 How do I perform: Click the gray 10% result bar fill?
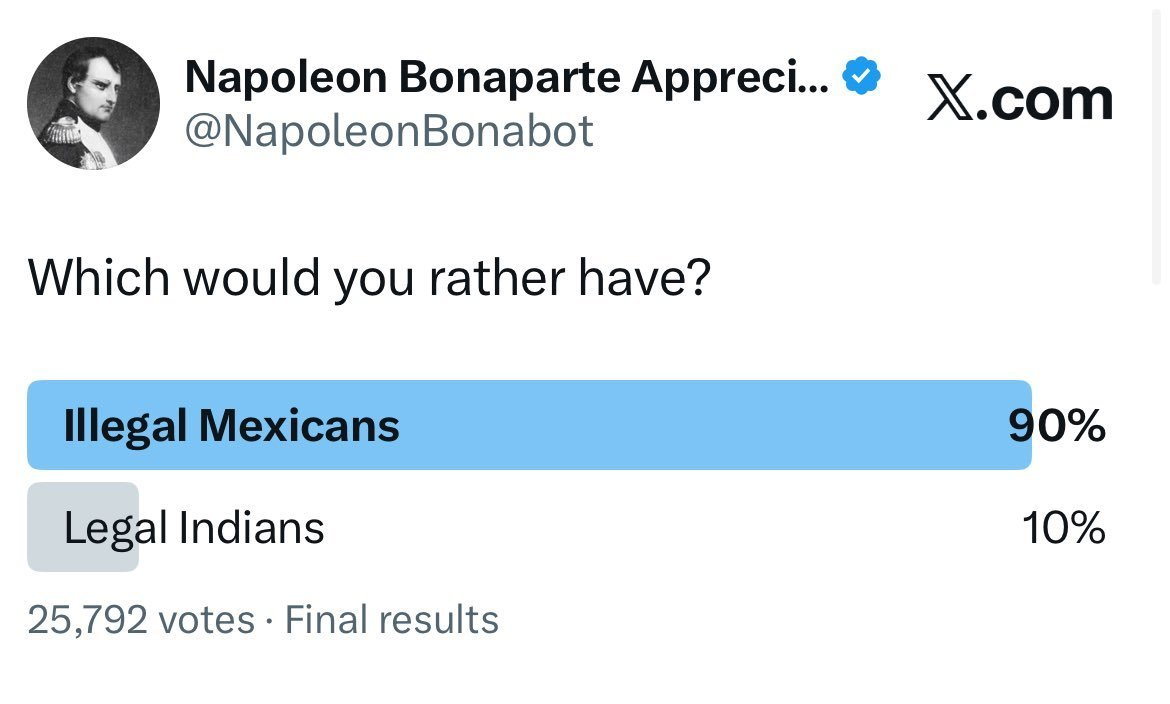coord(83,527)
